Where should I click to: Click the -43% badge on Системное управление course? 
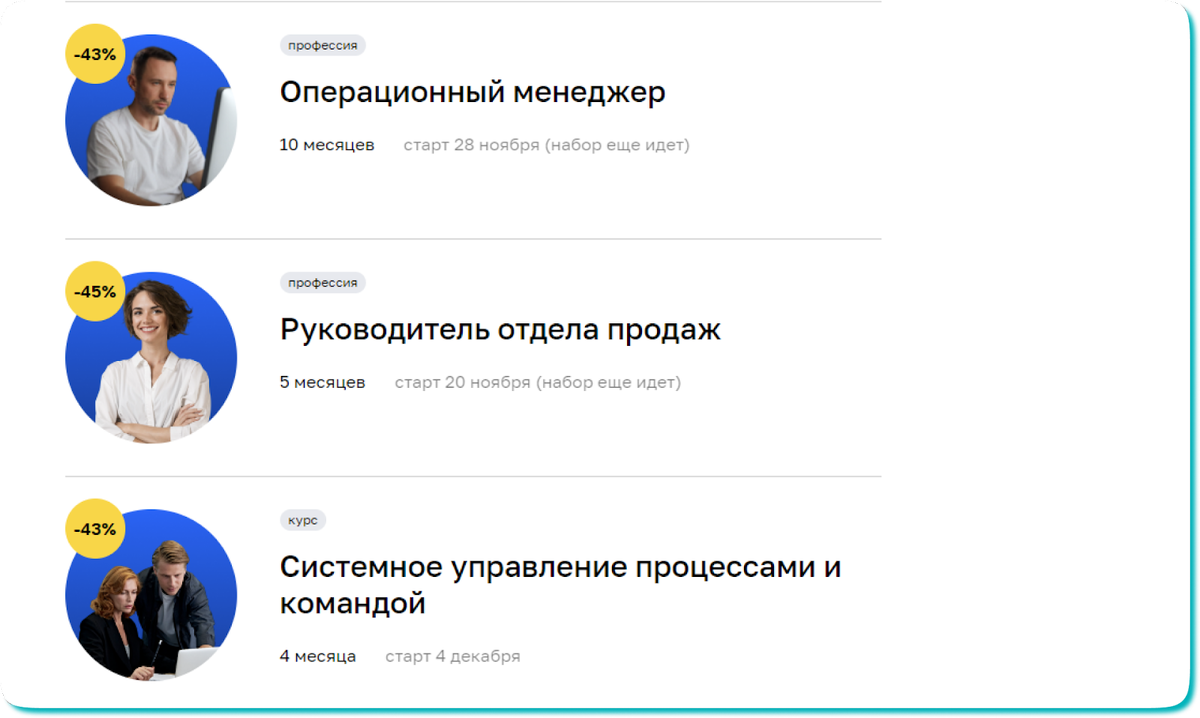point(94,528)
